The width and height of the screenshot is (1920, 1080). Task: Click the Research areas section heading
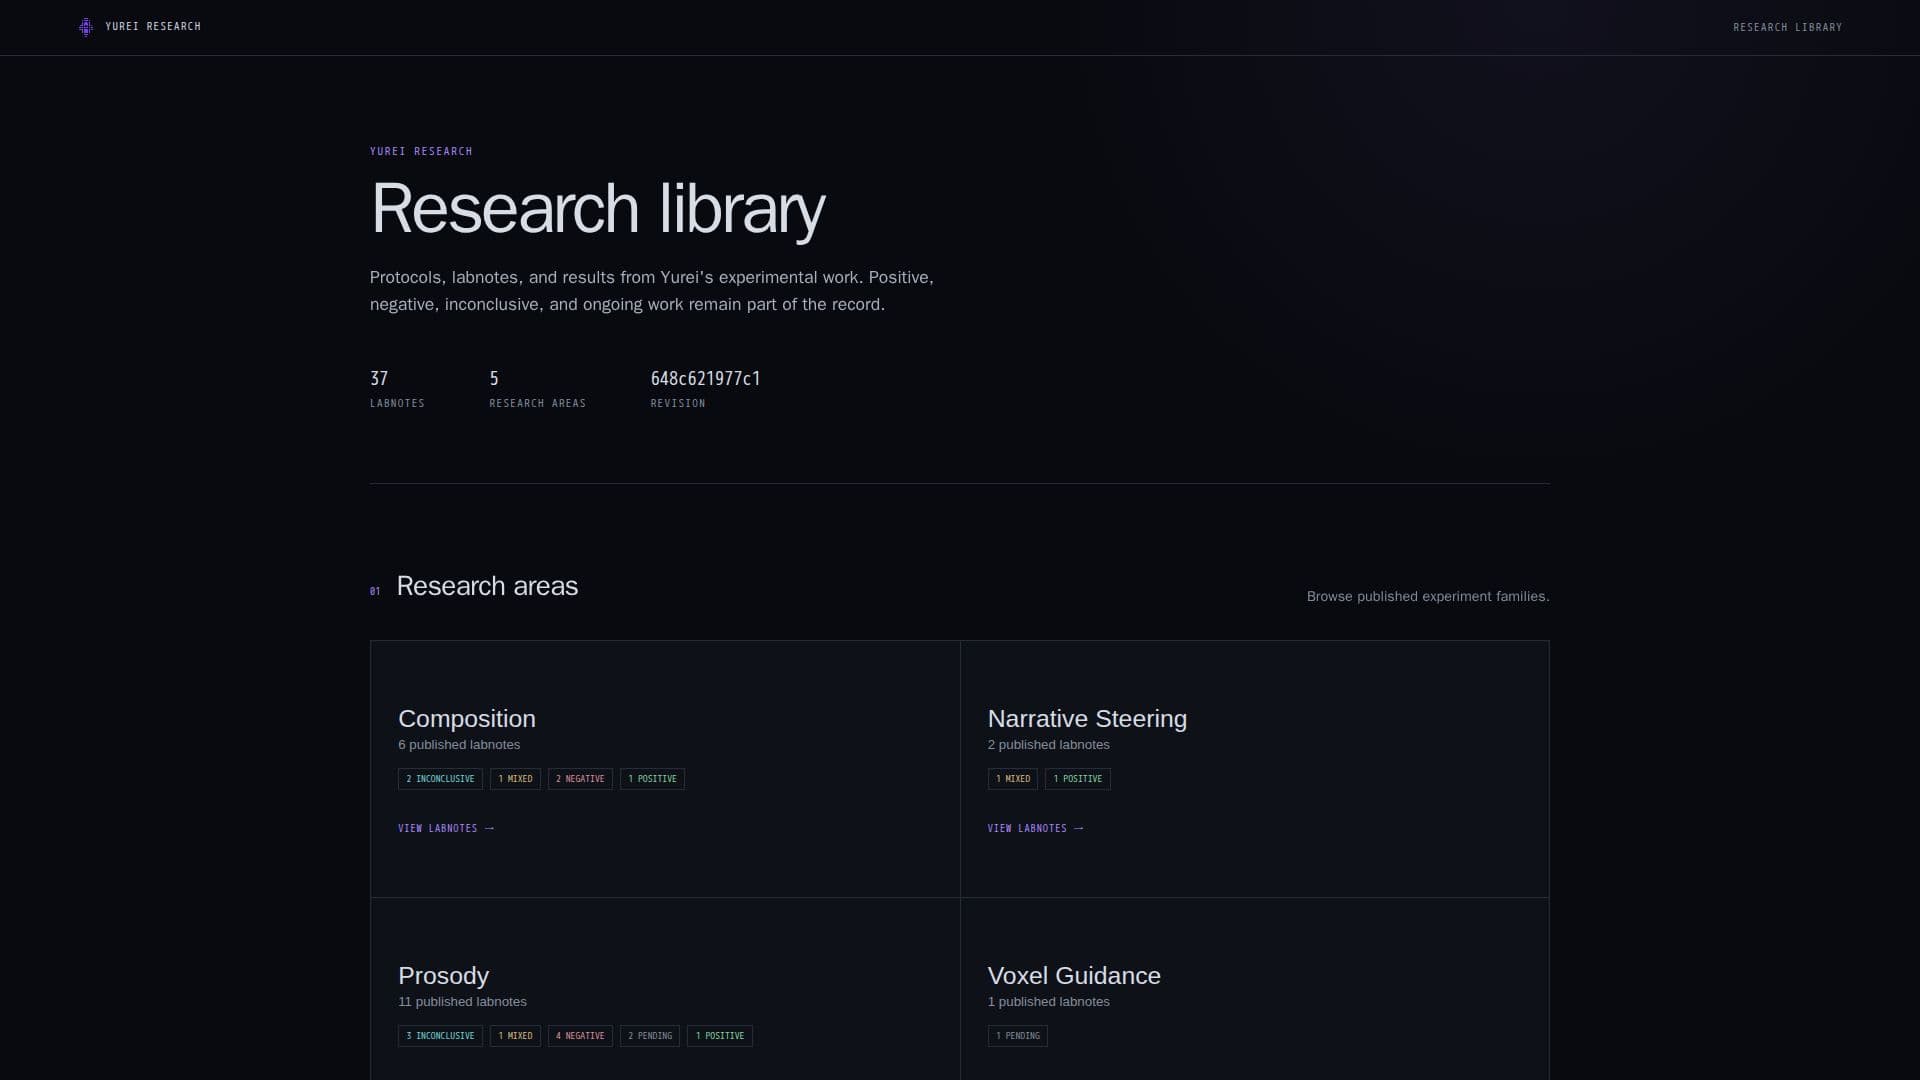tap(487, 586)
